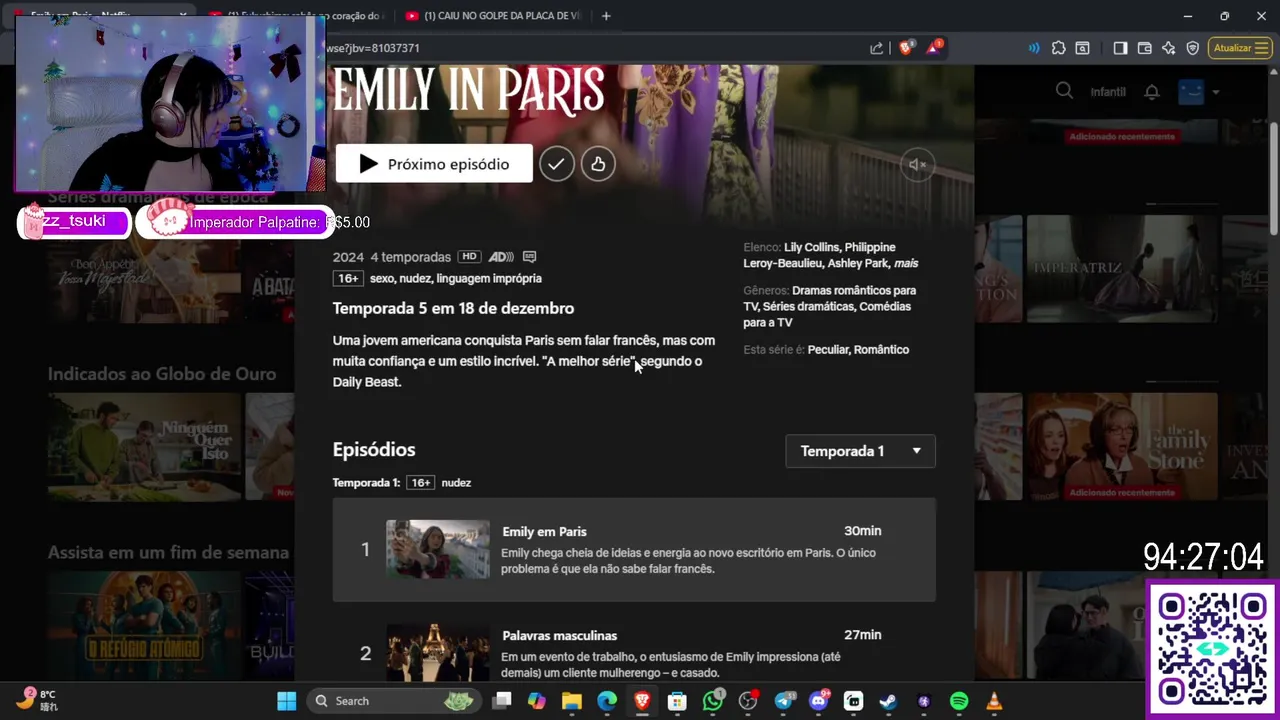Open Task View on taskbar

[502, 701]
